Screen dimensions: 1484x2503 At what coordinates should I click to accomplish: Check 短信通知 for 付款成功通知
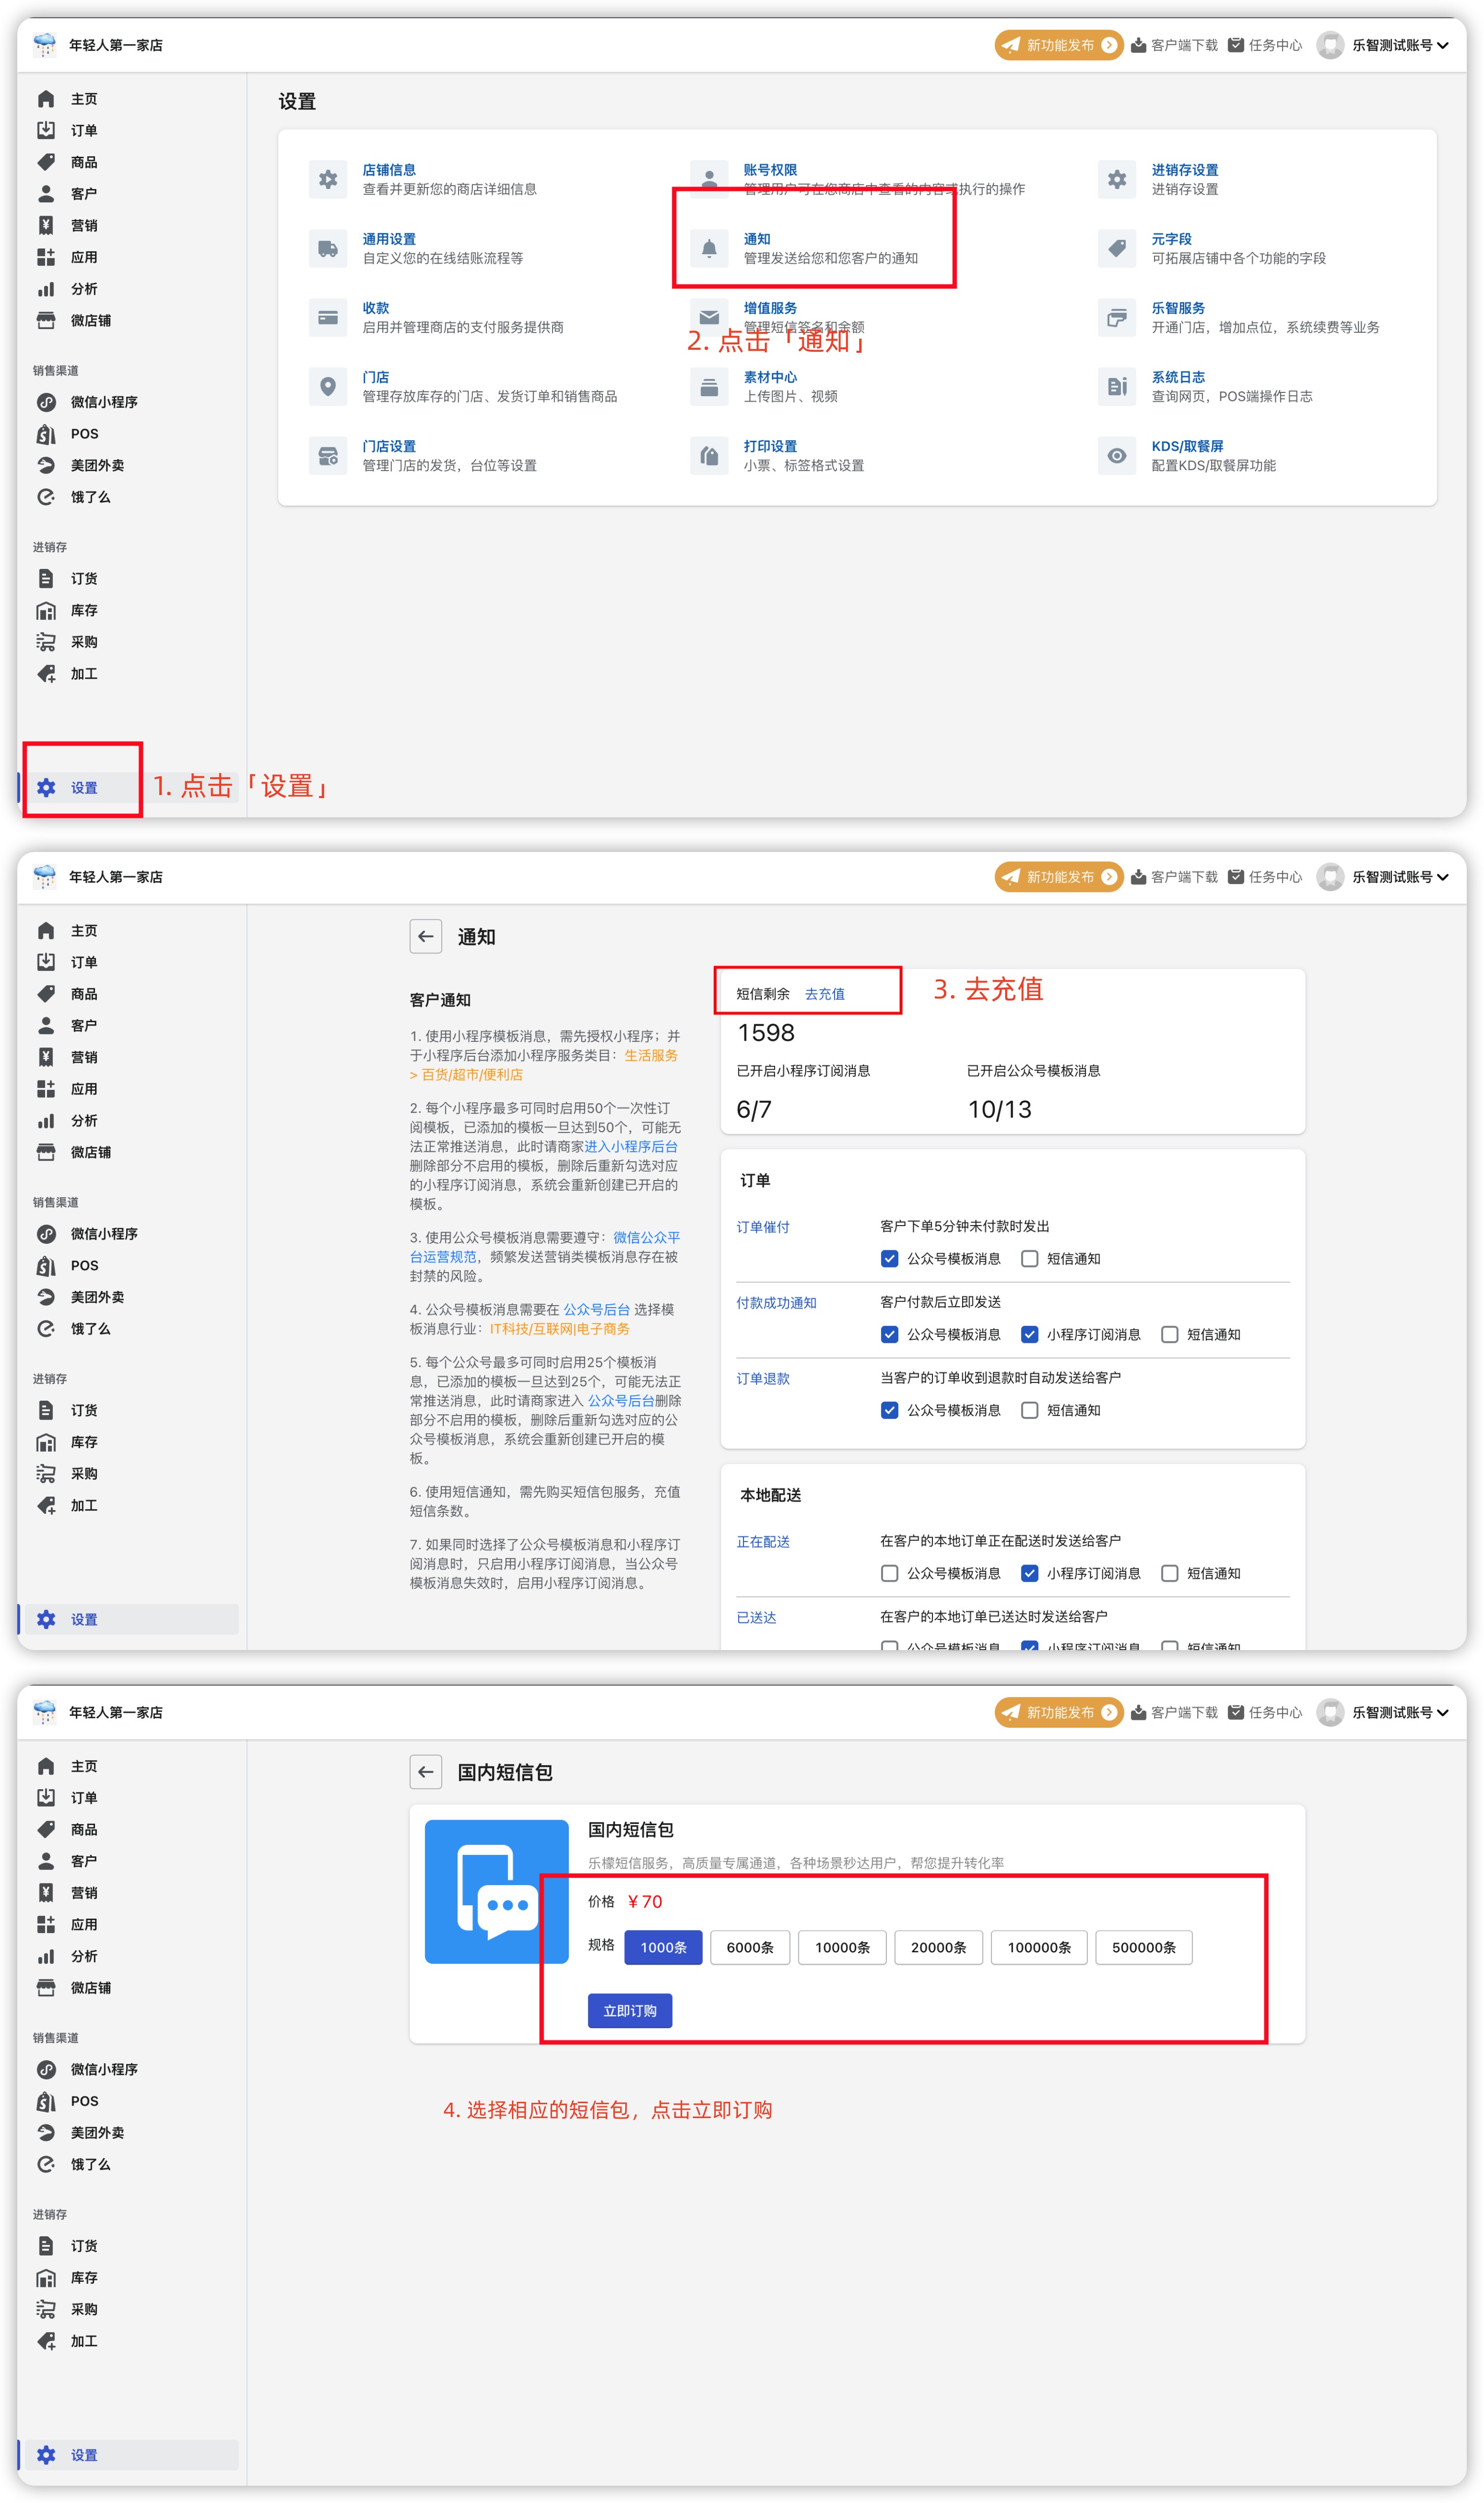(x=1169, y=1334)
